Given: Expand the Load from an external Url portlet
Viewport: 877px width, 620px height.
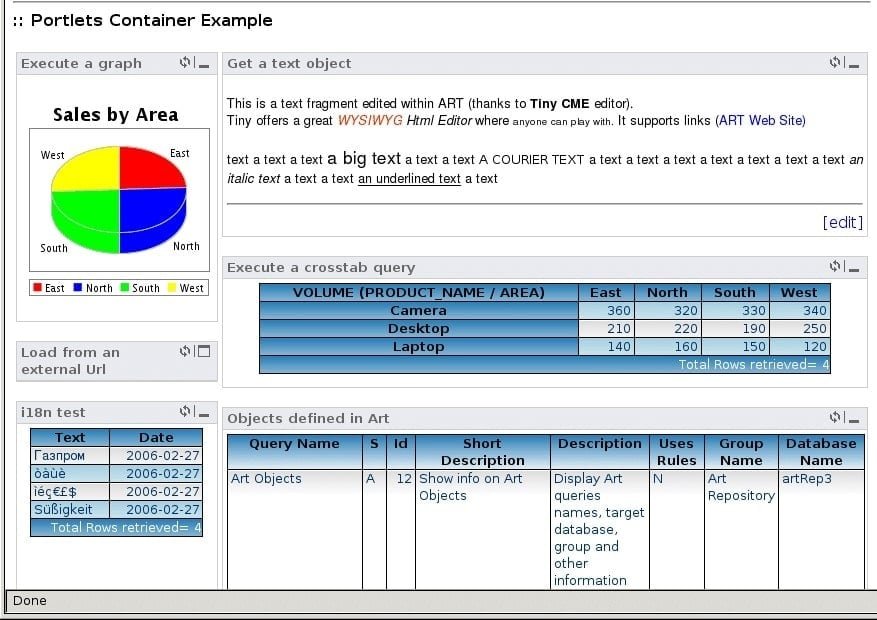Looking at the screenshot, I should (204, 351).
